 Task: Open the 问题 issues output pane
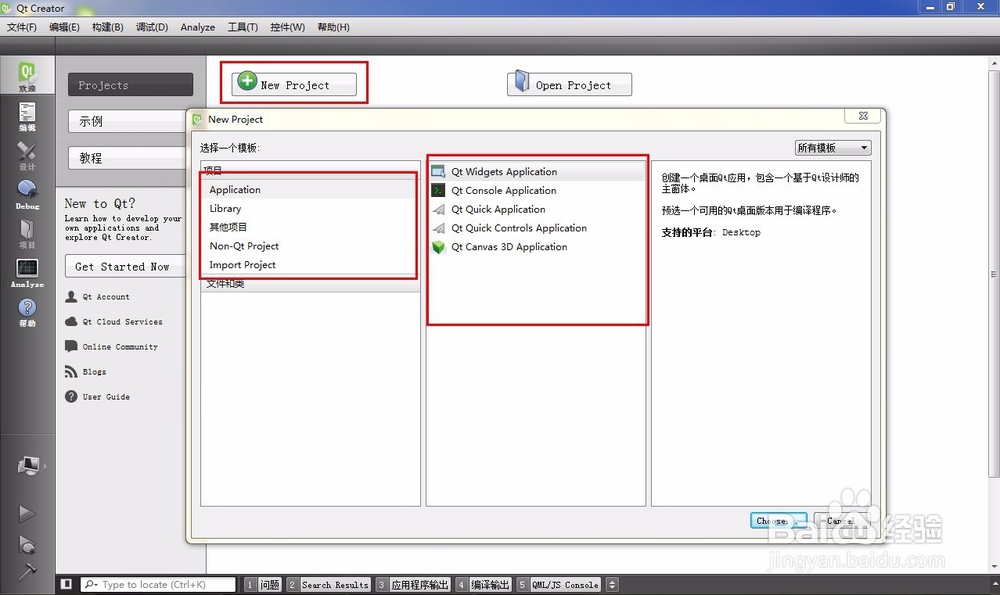point(263,584)
